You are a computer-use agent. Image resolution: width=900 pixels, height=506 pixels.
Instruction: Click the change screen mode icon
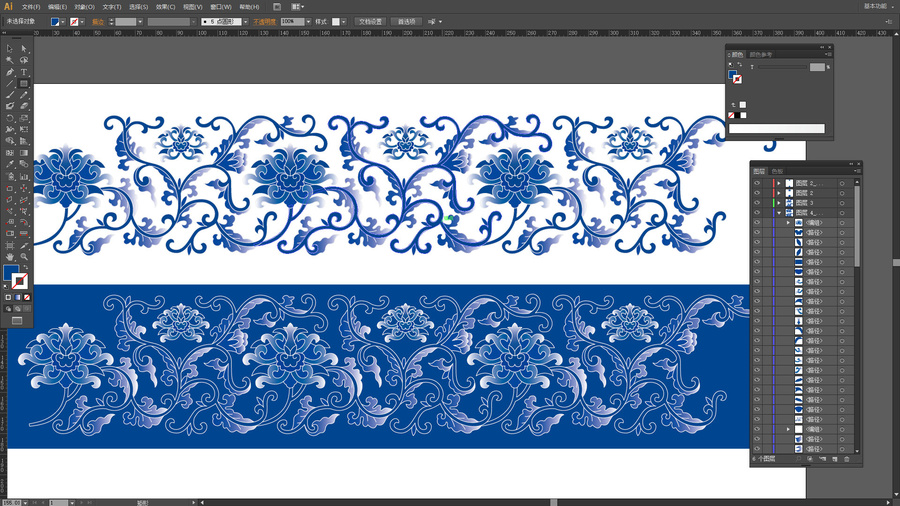point(17,321)
